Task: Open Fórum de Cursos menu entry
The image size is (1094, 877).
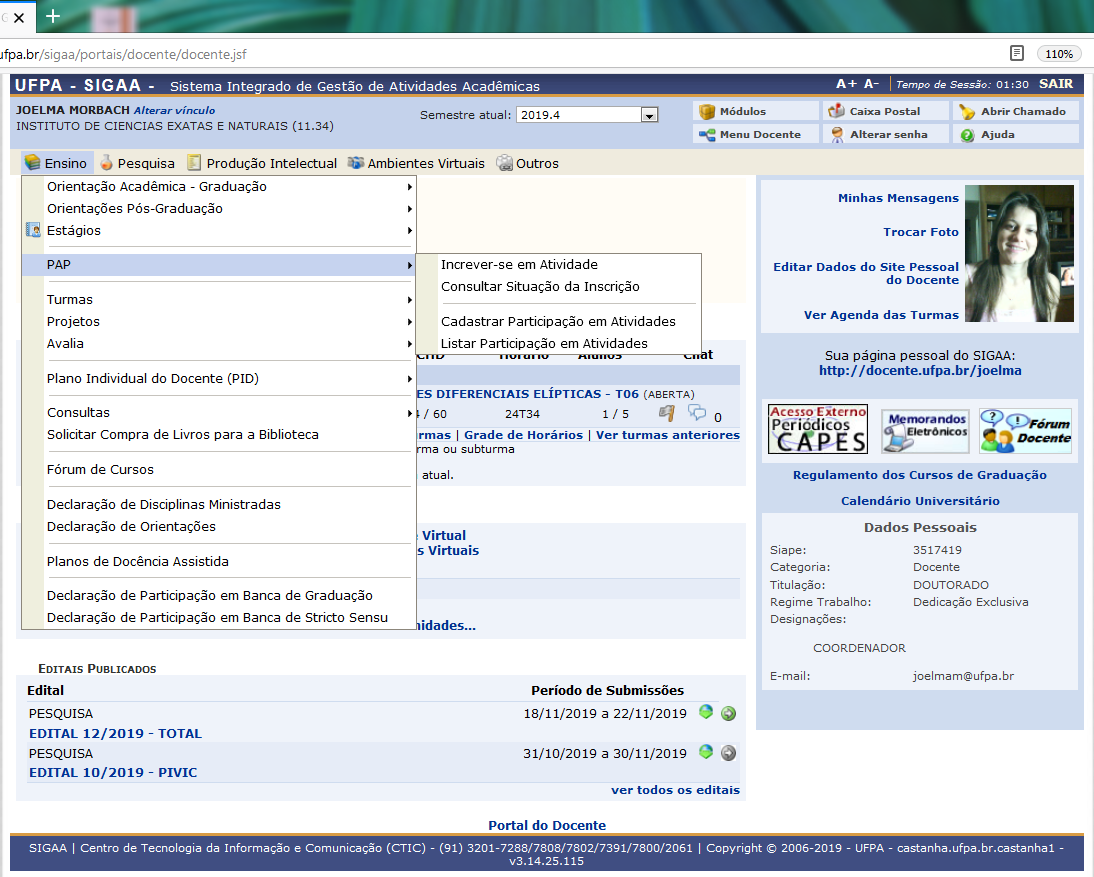Action: (x=100, y=470)
